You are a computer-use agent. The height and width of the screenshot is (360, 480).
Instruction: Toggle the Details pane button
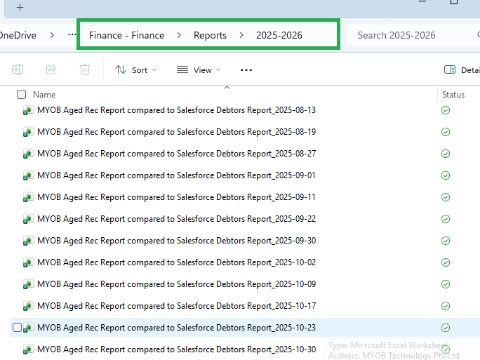click(x=462, y=70)
